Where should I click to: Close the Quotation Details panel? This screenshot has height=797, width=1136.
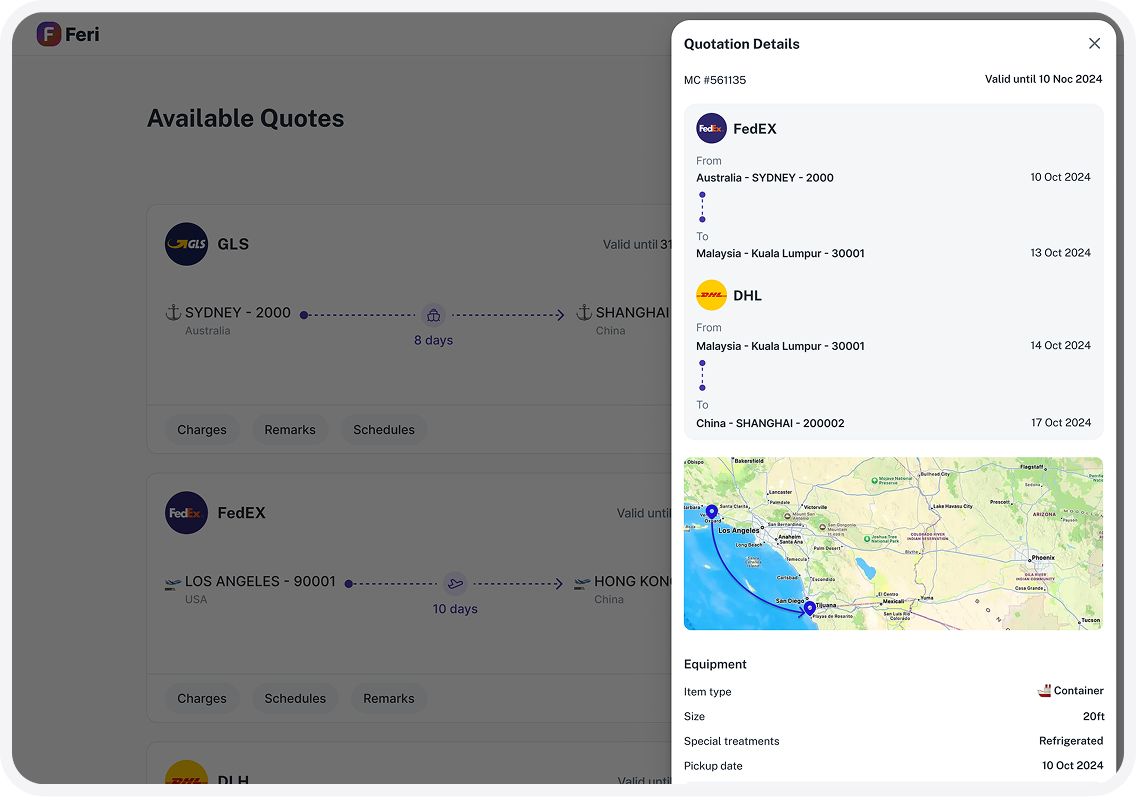pyautogui.click(x=1094, y=44)
